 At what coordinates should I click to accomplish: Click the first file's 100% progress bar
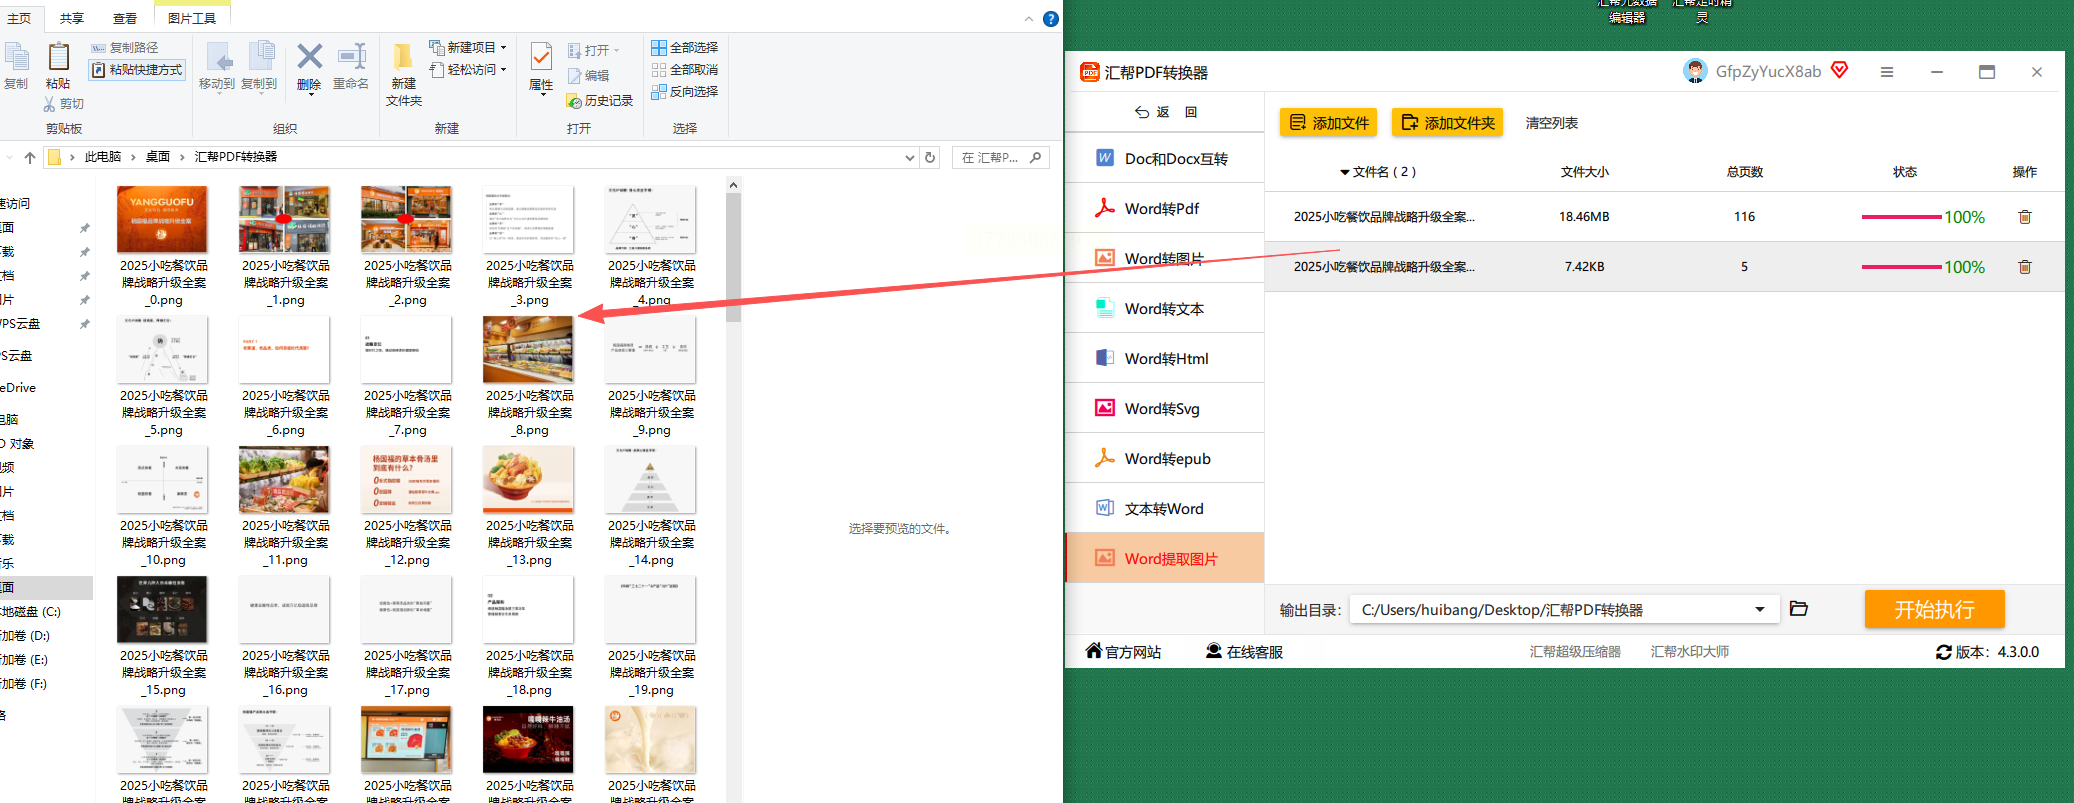[1901, 217]
